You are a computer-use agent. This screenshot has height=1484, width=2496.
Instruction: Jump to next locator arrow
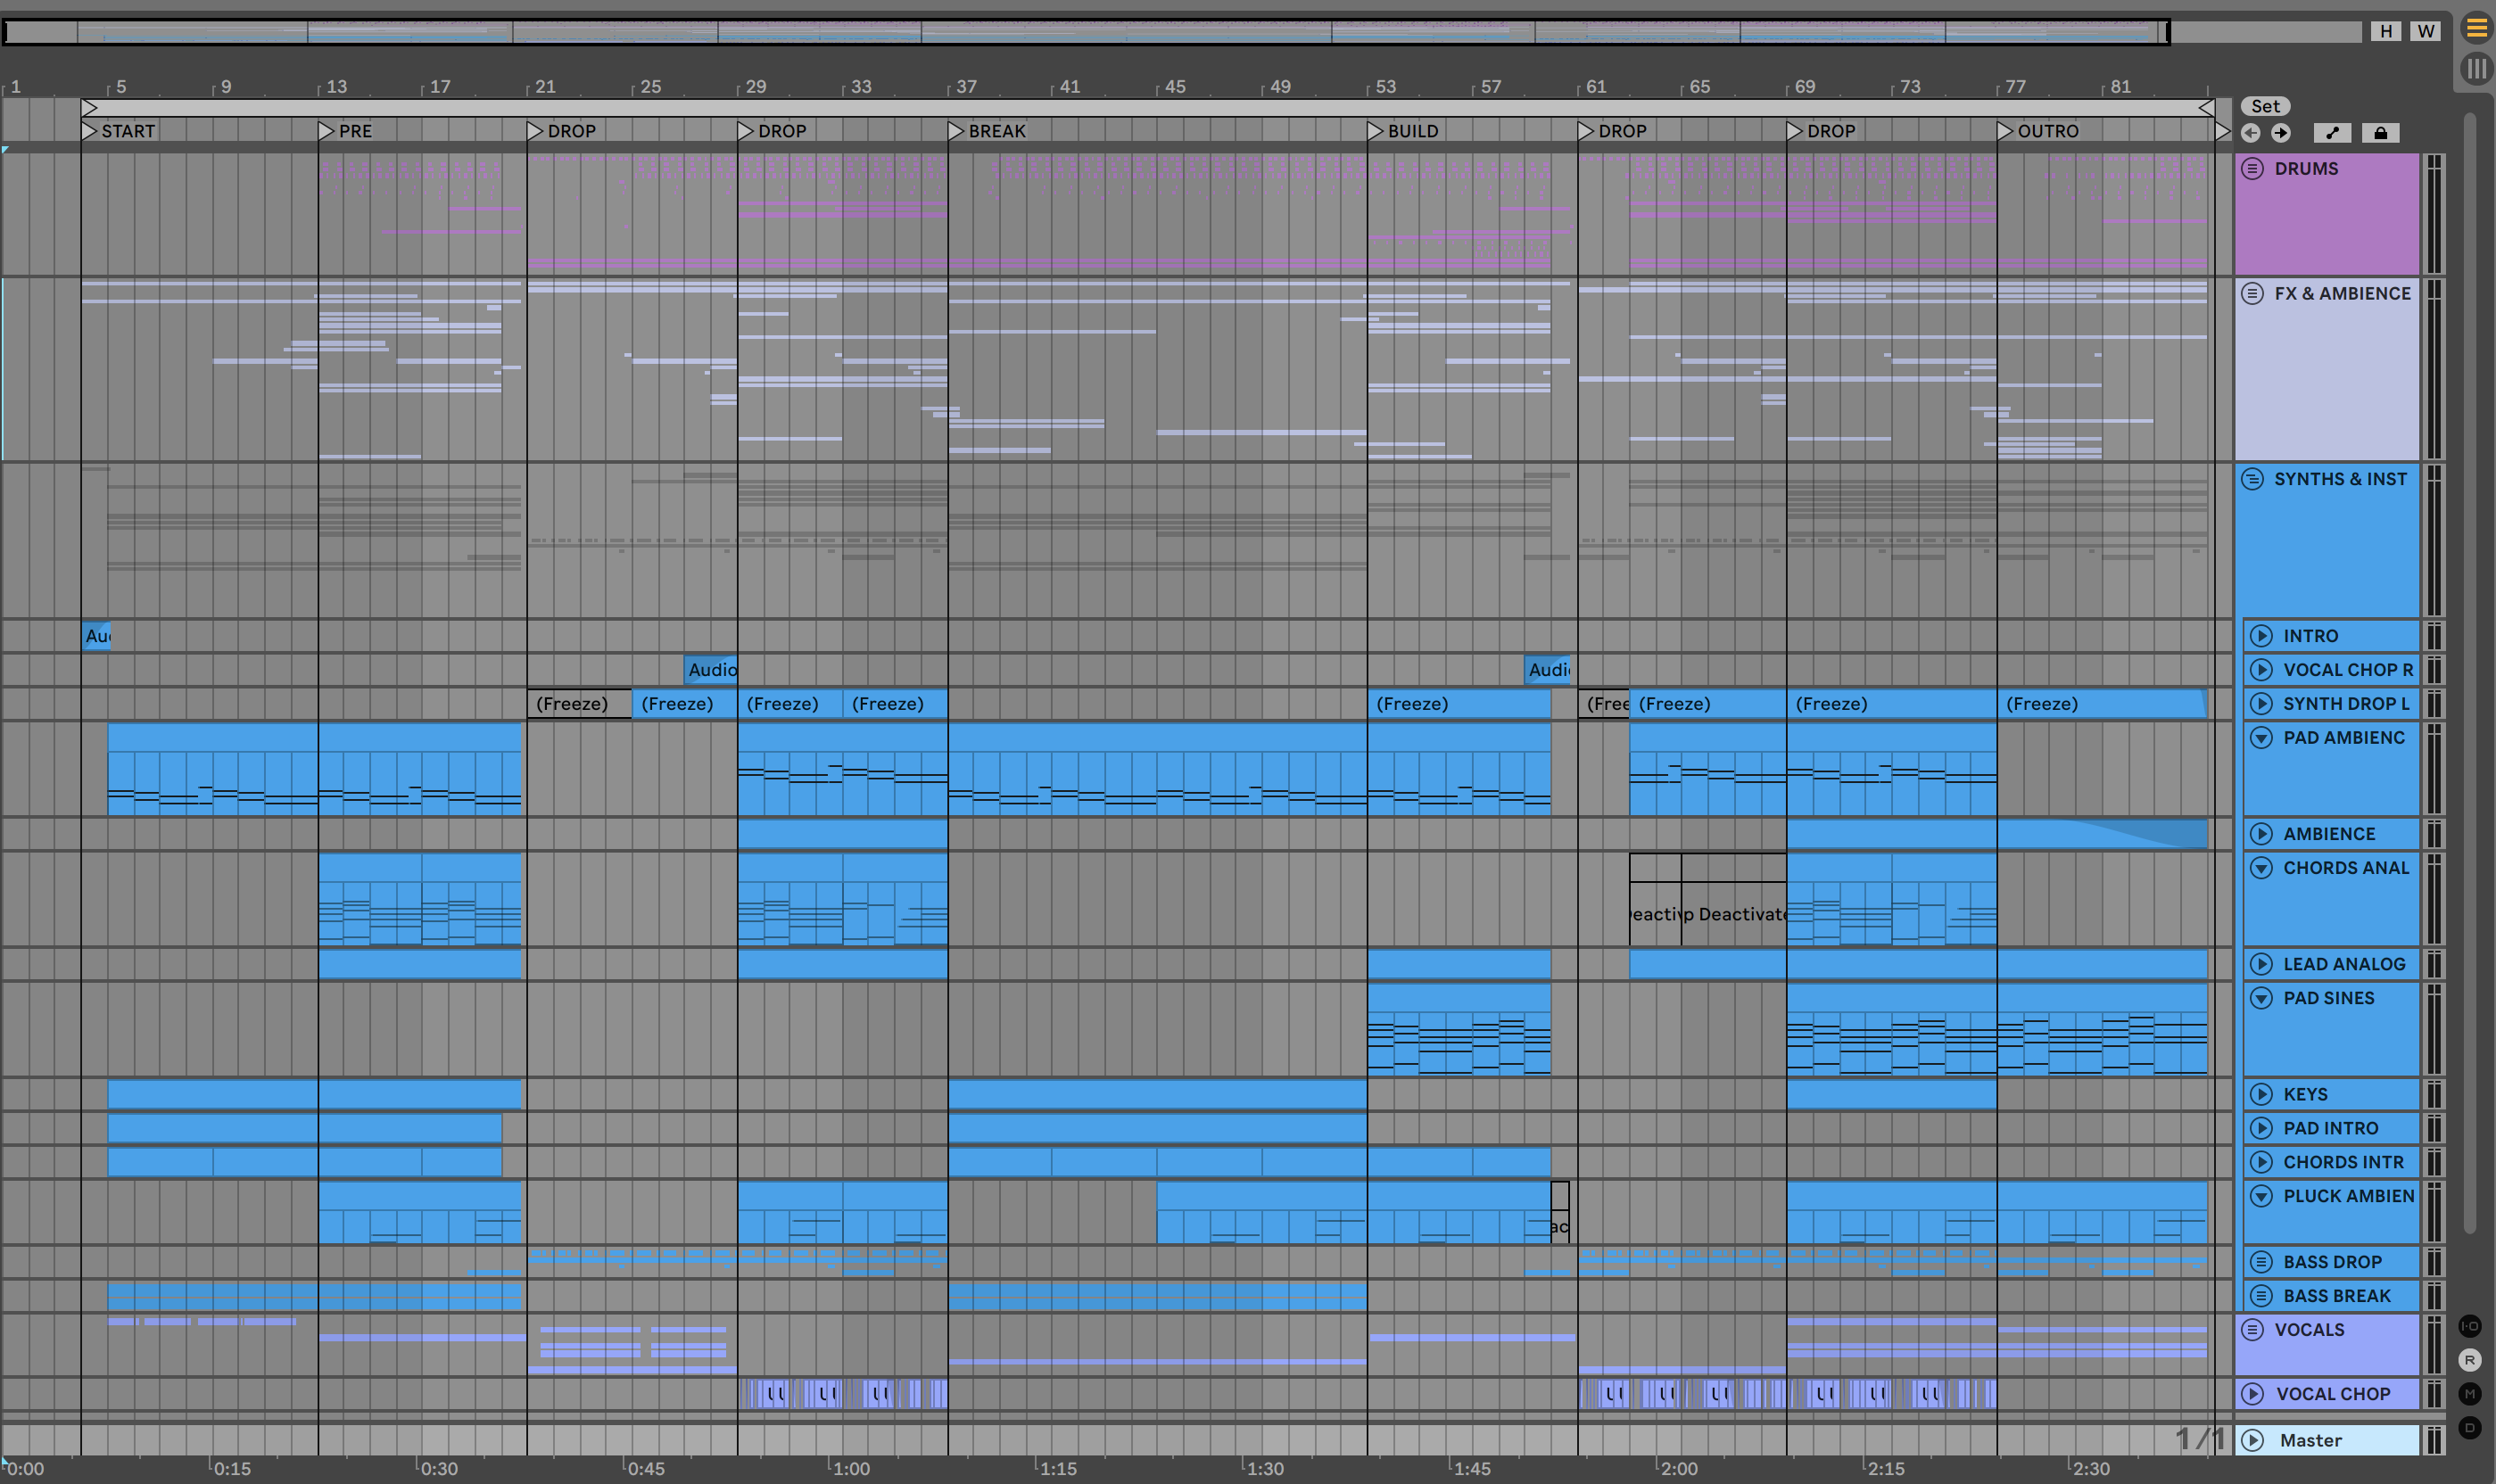[2281, 133]
